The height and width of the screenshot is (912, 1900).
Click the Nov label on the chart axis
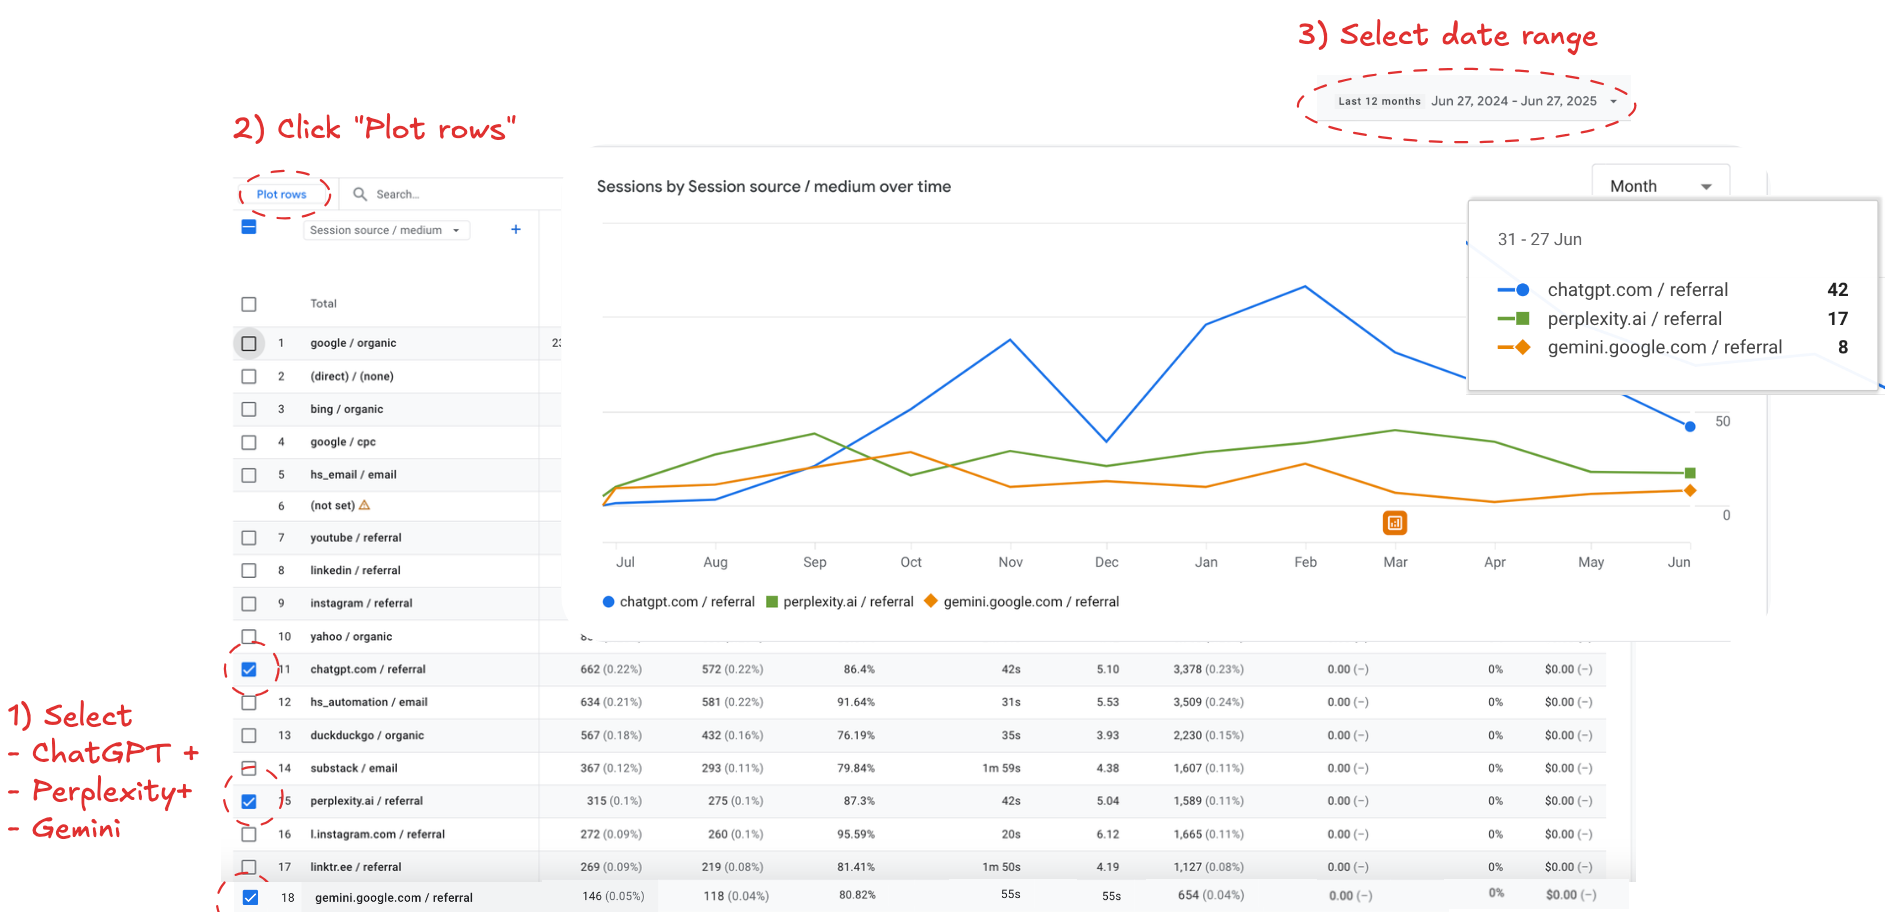(1010, 562)
